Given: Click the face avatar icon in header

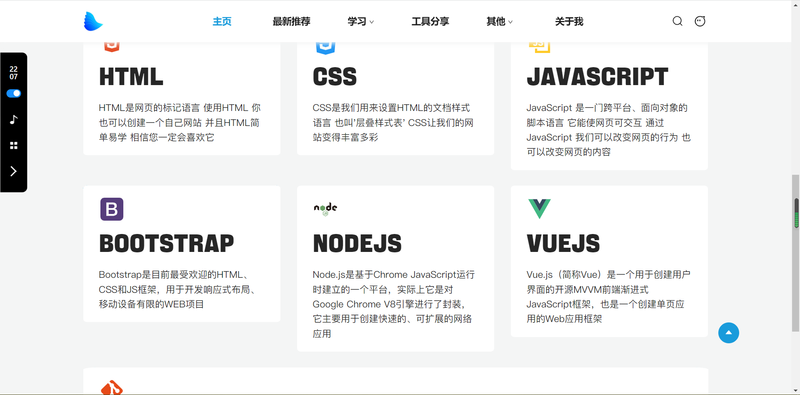Looking at the screenshot, I should coord(700,21).
